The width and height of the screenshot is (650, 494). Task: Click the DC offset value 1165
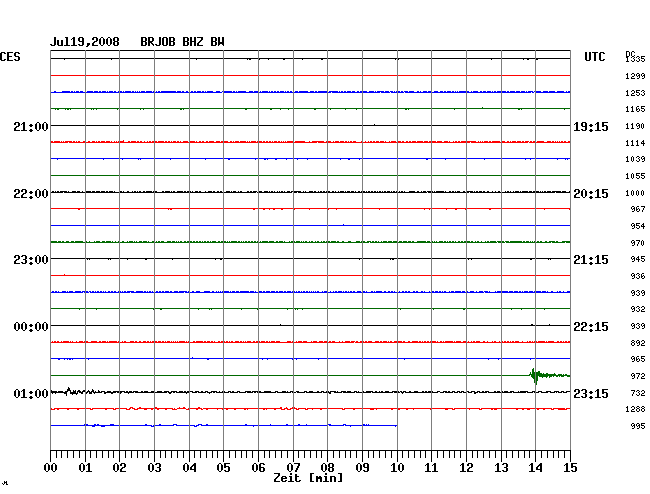635,109
